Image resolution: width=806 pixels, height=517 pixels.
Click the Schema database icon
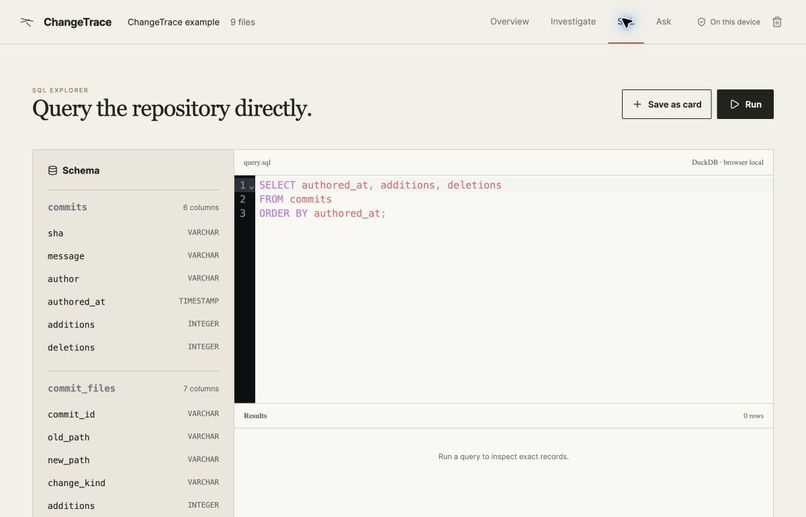tap(52, 170)
